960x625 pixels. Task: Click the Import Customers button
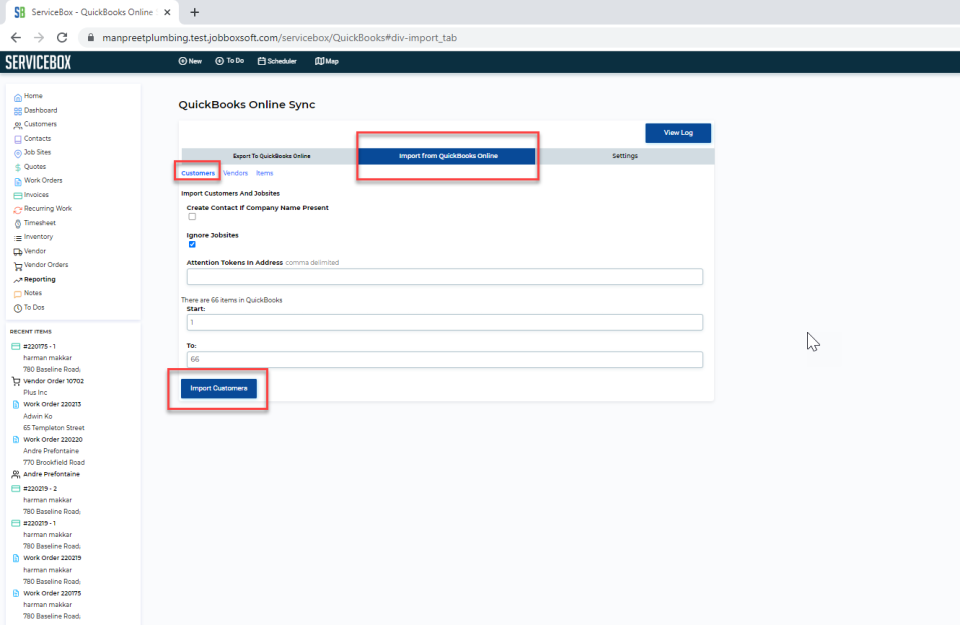point(219,389)
